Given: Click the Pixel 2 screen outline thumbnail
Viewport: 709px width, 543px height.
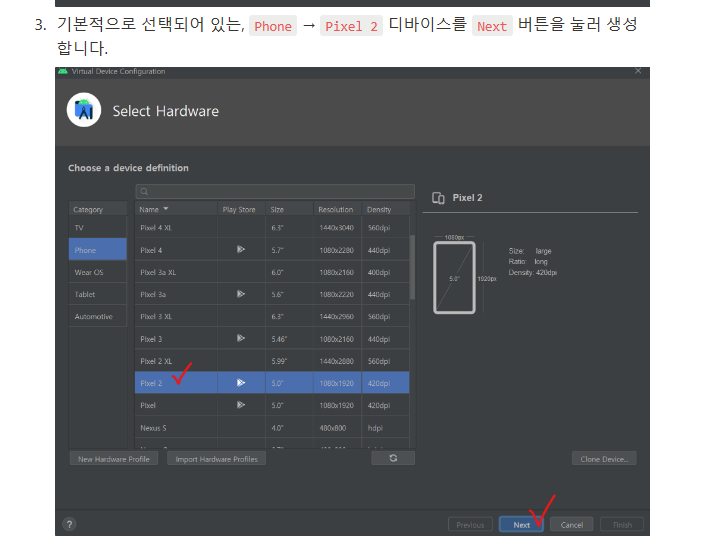Looking at the screenshot, I should coord(454,278).
